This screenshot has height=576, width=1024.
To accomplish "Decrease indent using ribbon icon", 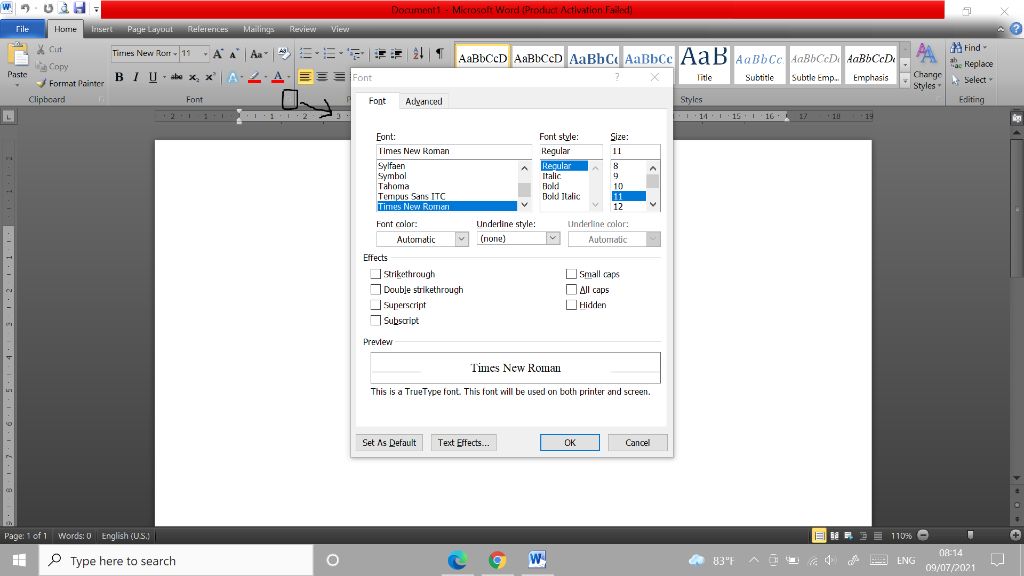I will coord(379,54).
